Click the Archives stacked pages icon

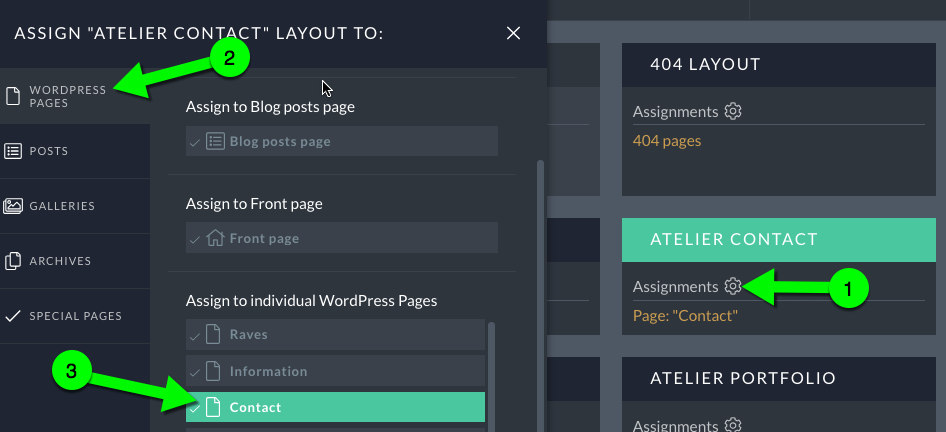point(13,261)
